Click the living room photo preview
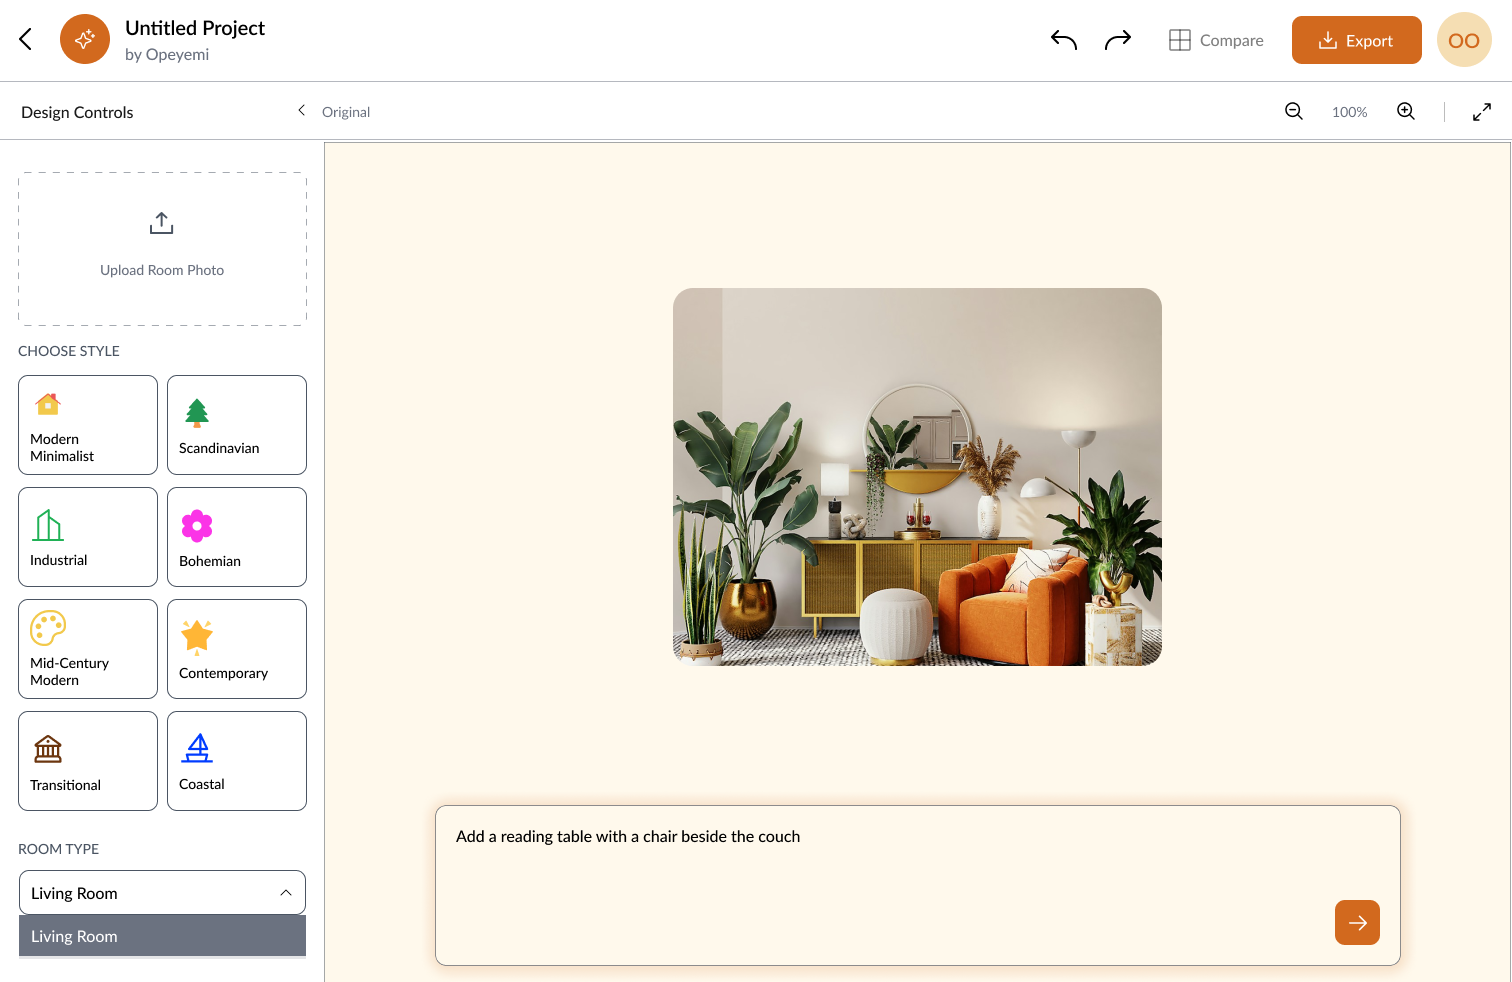Viewport: 1512px width, 982px height. click(917, 477)
